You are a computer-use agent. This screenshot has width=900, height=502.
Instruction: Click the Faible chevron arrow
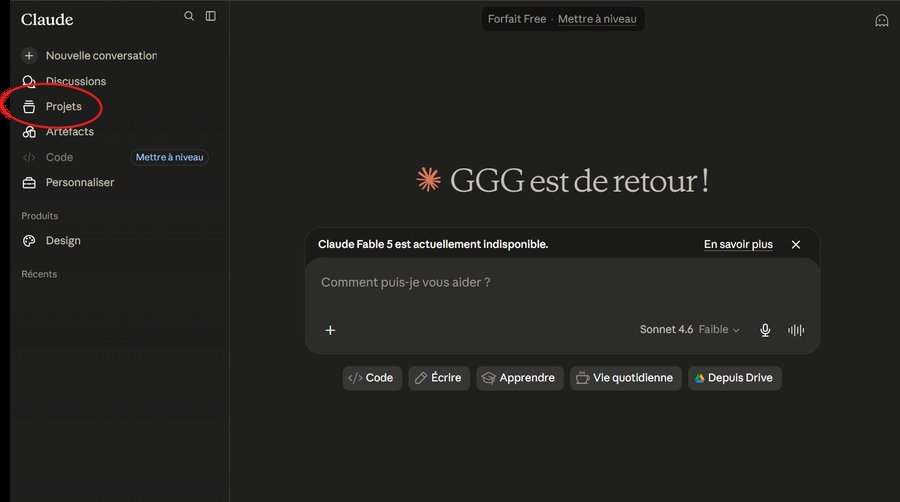click(x=736, y=330)
